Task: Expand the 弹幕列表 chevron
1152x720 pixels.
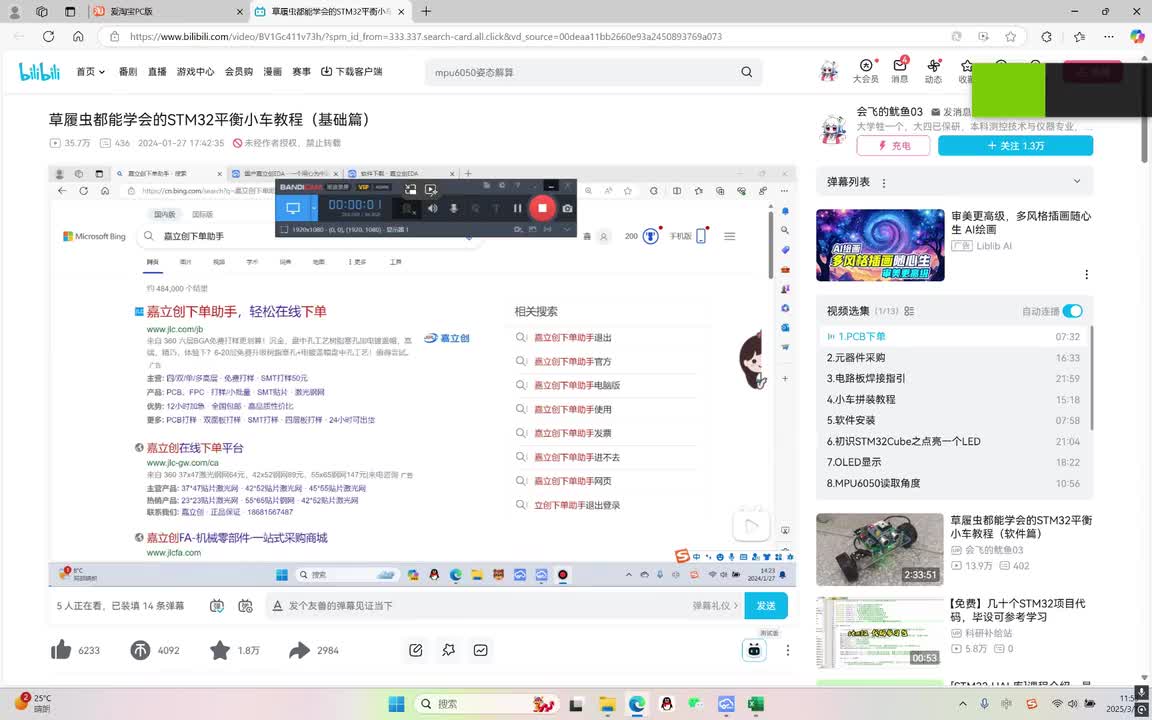Action: tap(1077, 181)
